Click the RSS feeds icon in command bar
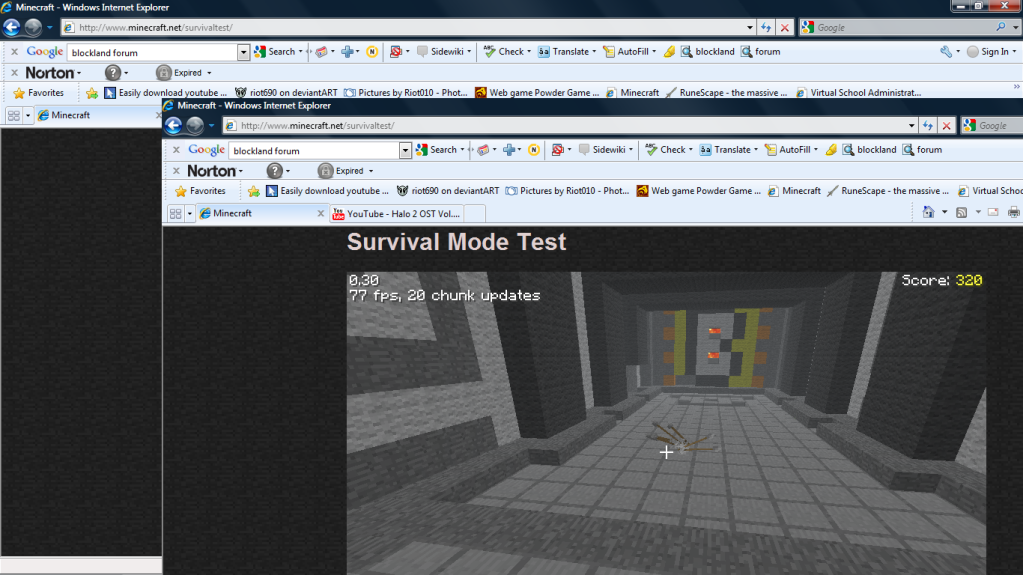1023x575 pixels. (961, 212)
